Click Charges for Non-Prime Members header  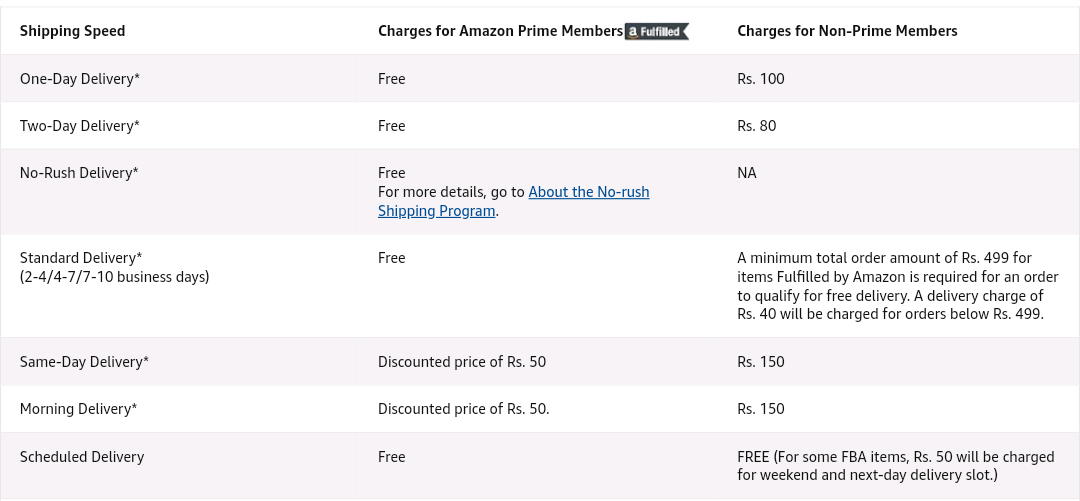pyautogui.click(x=847, y=31)
